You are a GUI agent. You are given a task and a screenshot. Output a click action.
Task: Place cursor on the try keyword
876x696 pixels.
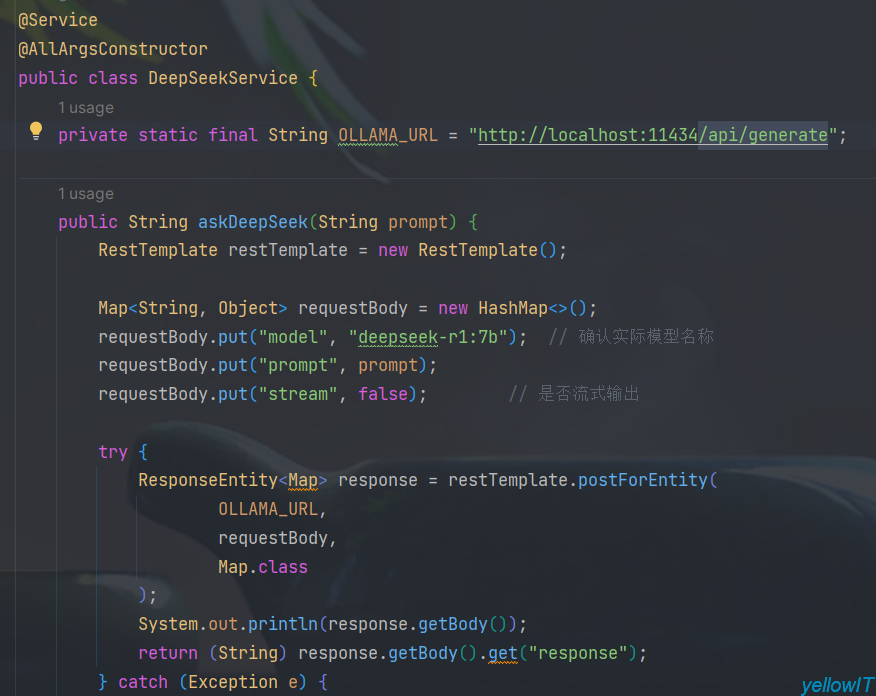[113, 452]
